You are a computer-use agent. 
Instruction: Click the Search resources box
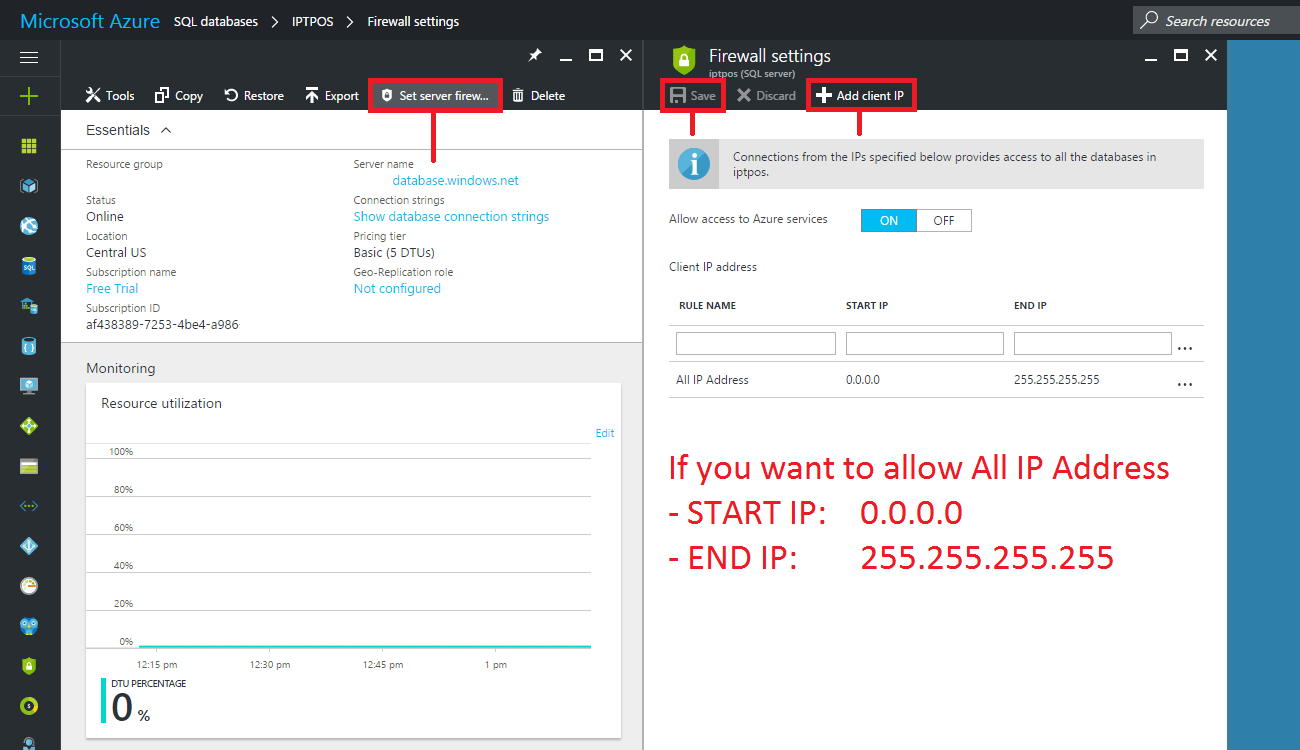tap(1216, 20)
